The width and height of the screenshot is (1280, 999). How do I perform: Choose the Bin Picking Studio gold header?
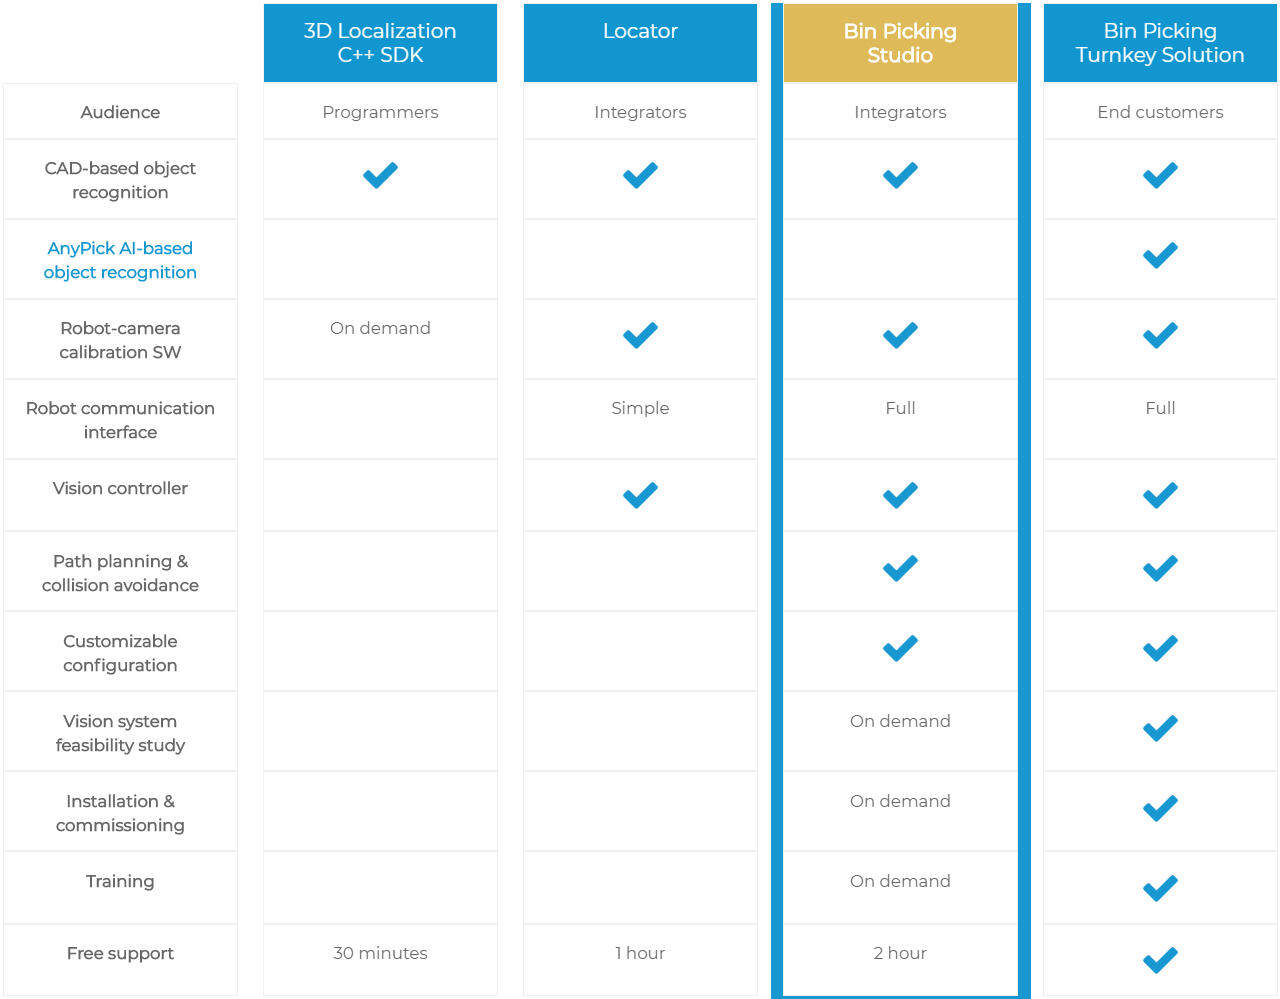pos(900,43)
